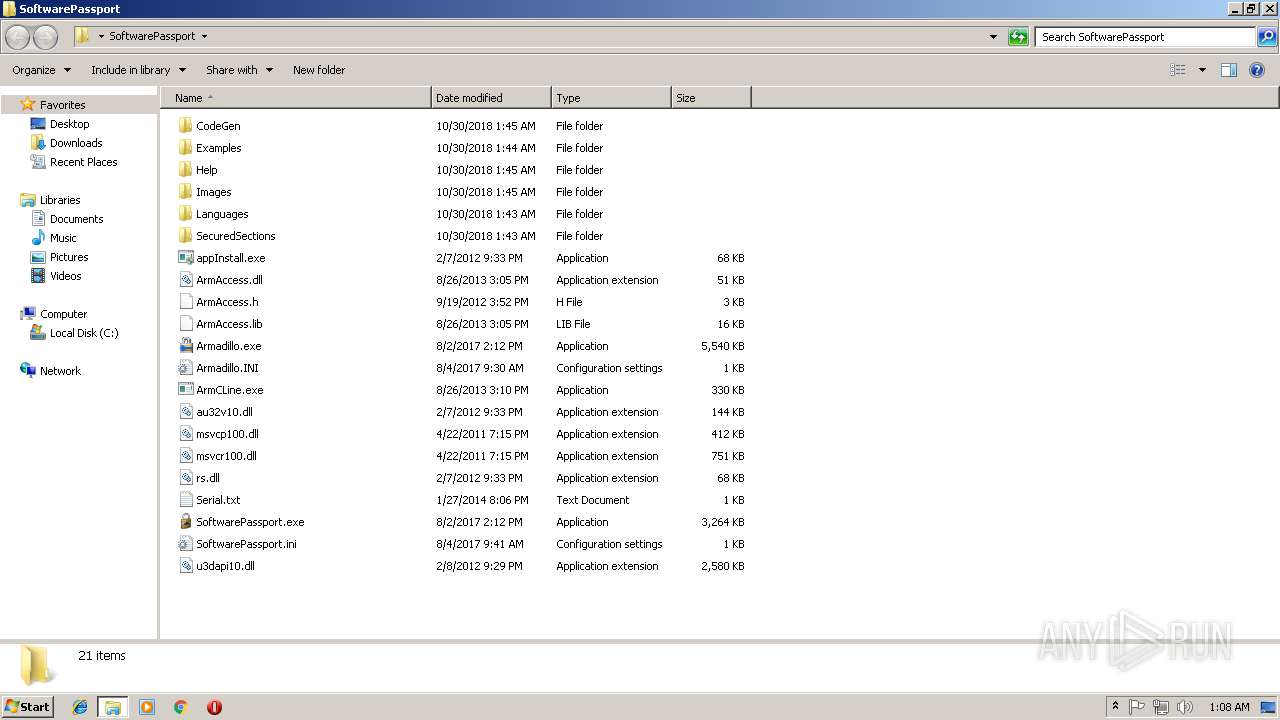Launch Chrome from the taskbar
Viewport: 1280px width, 720px height.
tap(181, 707)
